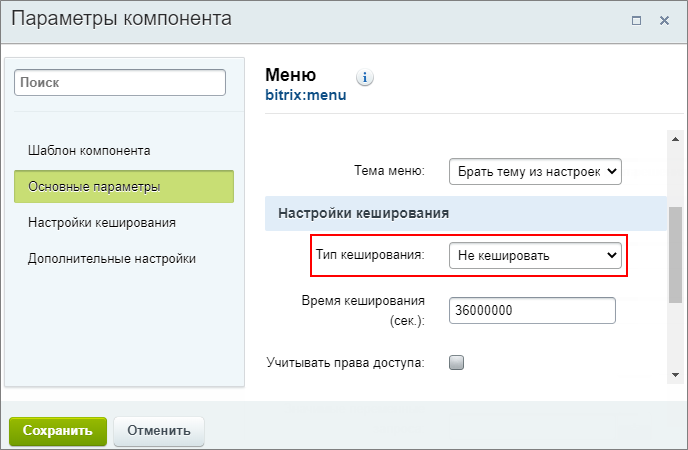Viewport: 688px width, 450px height.
Task: Click the Отменить button
Action: click(159, 431)
